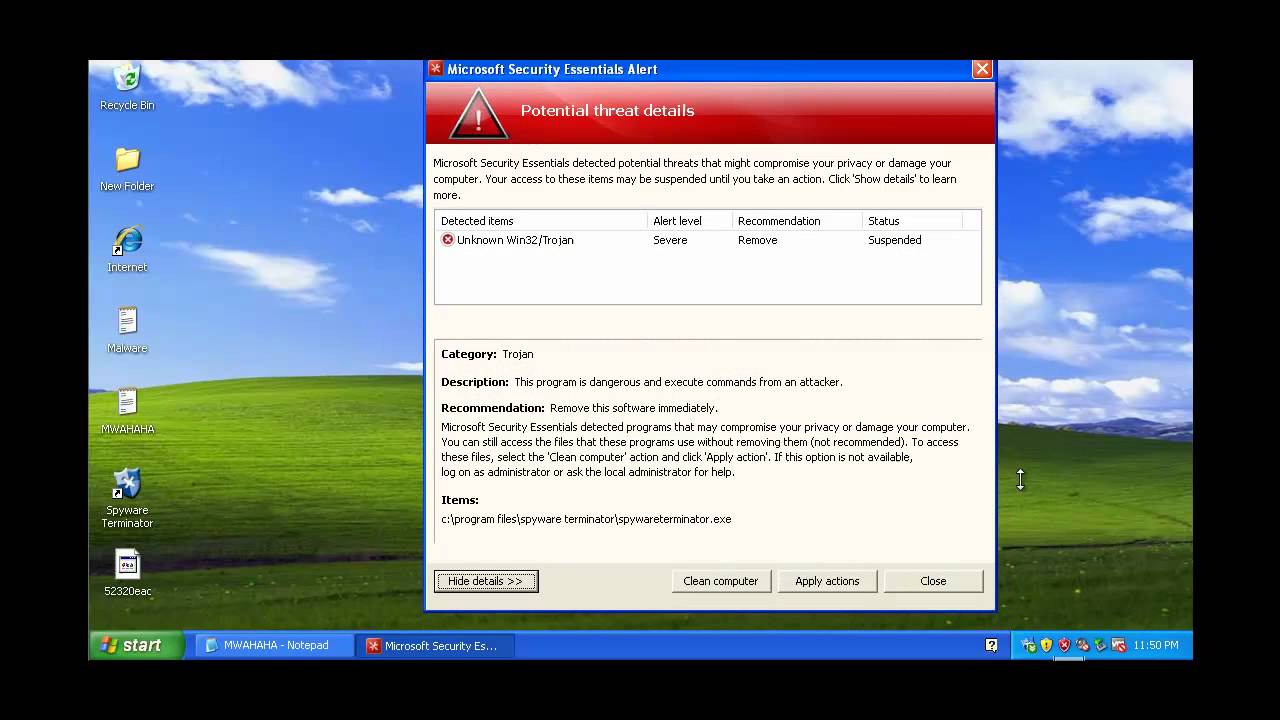Switch to MWAHAHA - Notepad taskbar button

click(275, 646)
